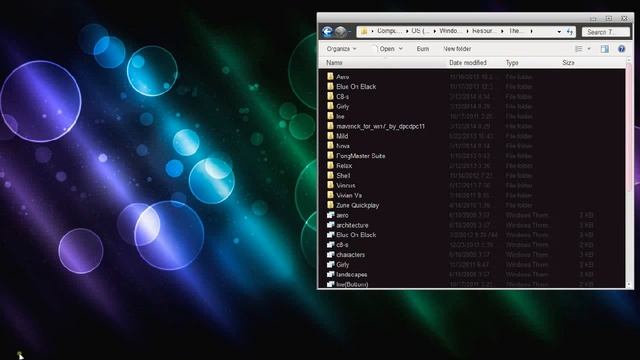The width and height of the screenshot is (640, 360).
Task: Open recent pages dropdown beside Forward arrow
Action: pyautogui.click(x=350, y=31)
